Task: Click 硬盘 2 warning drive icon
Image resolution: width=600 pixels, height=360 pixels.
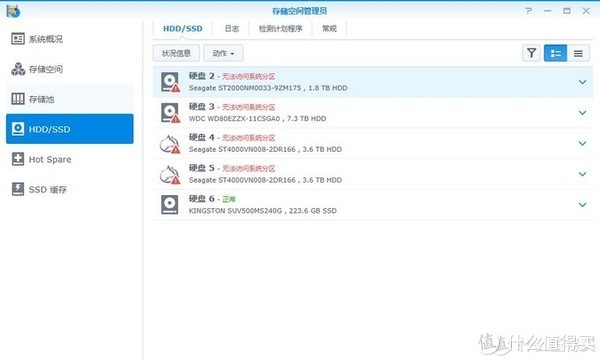Action: click(170, 82)
